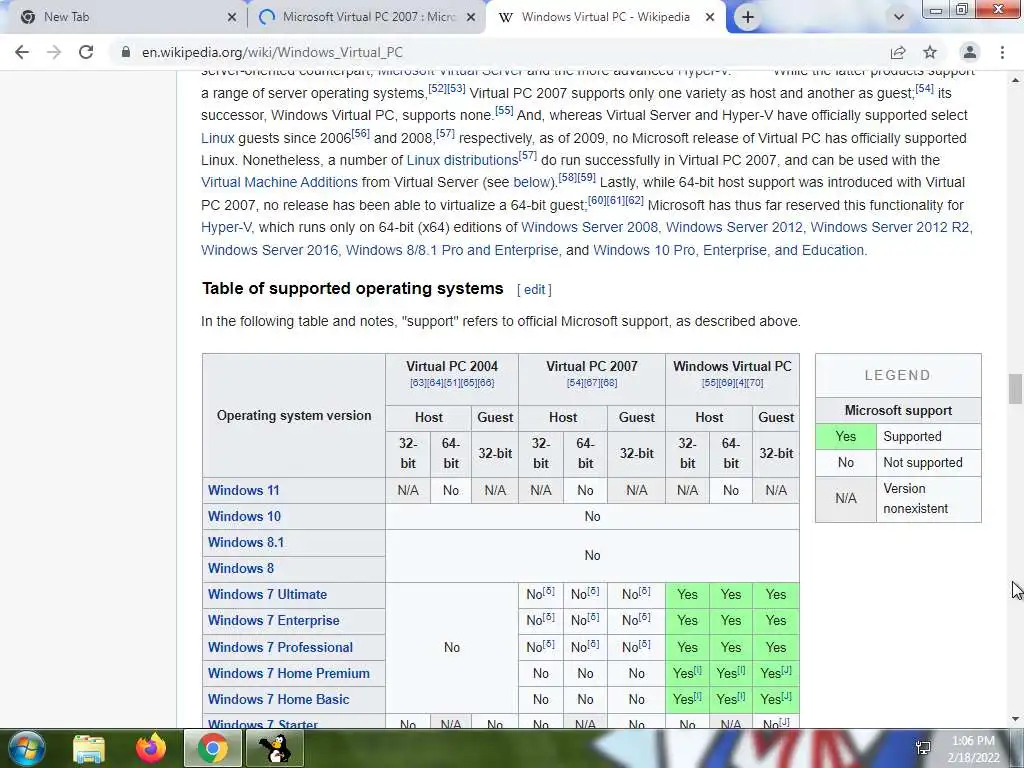Bookmark this page with the star icon
The image size is (1024, 768).
930,52
